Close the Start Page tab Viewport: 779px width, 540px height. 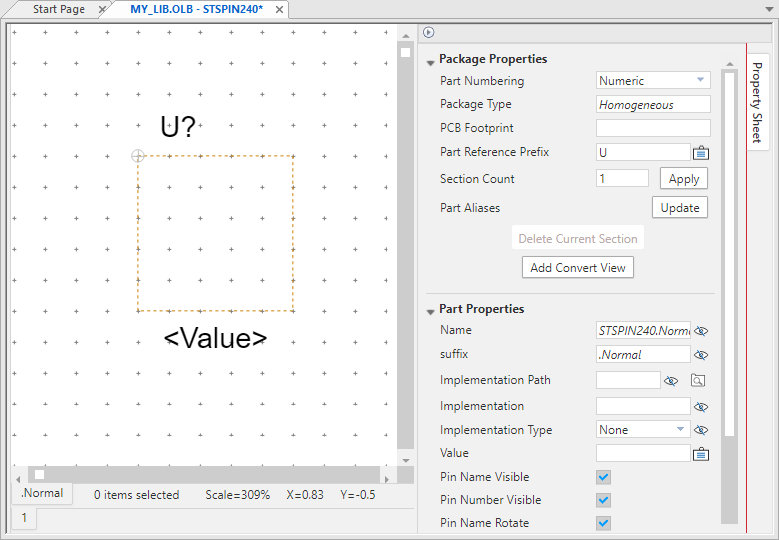102,10
